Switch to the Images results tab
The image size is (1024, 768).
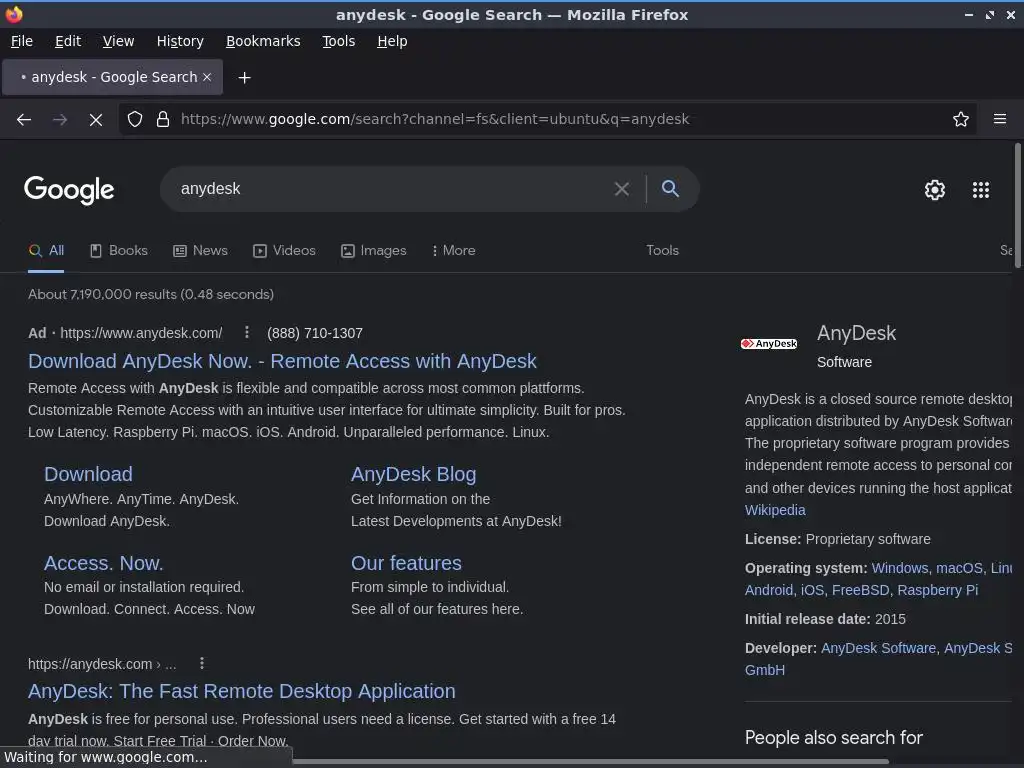[374, 250]
